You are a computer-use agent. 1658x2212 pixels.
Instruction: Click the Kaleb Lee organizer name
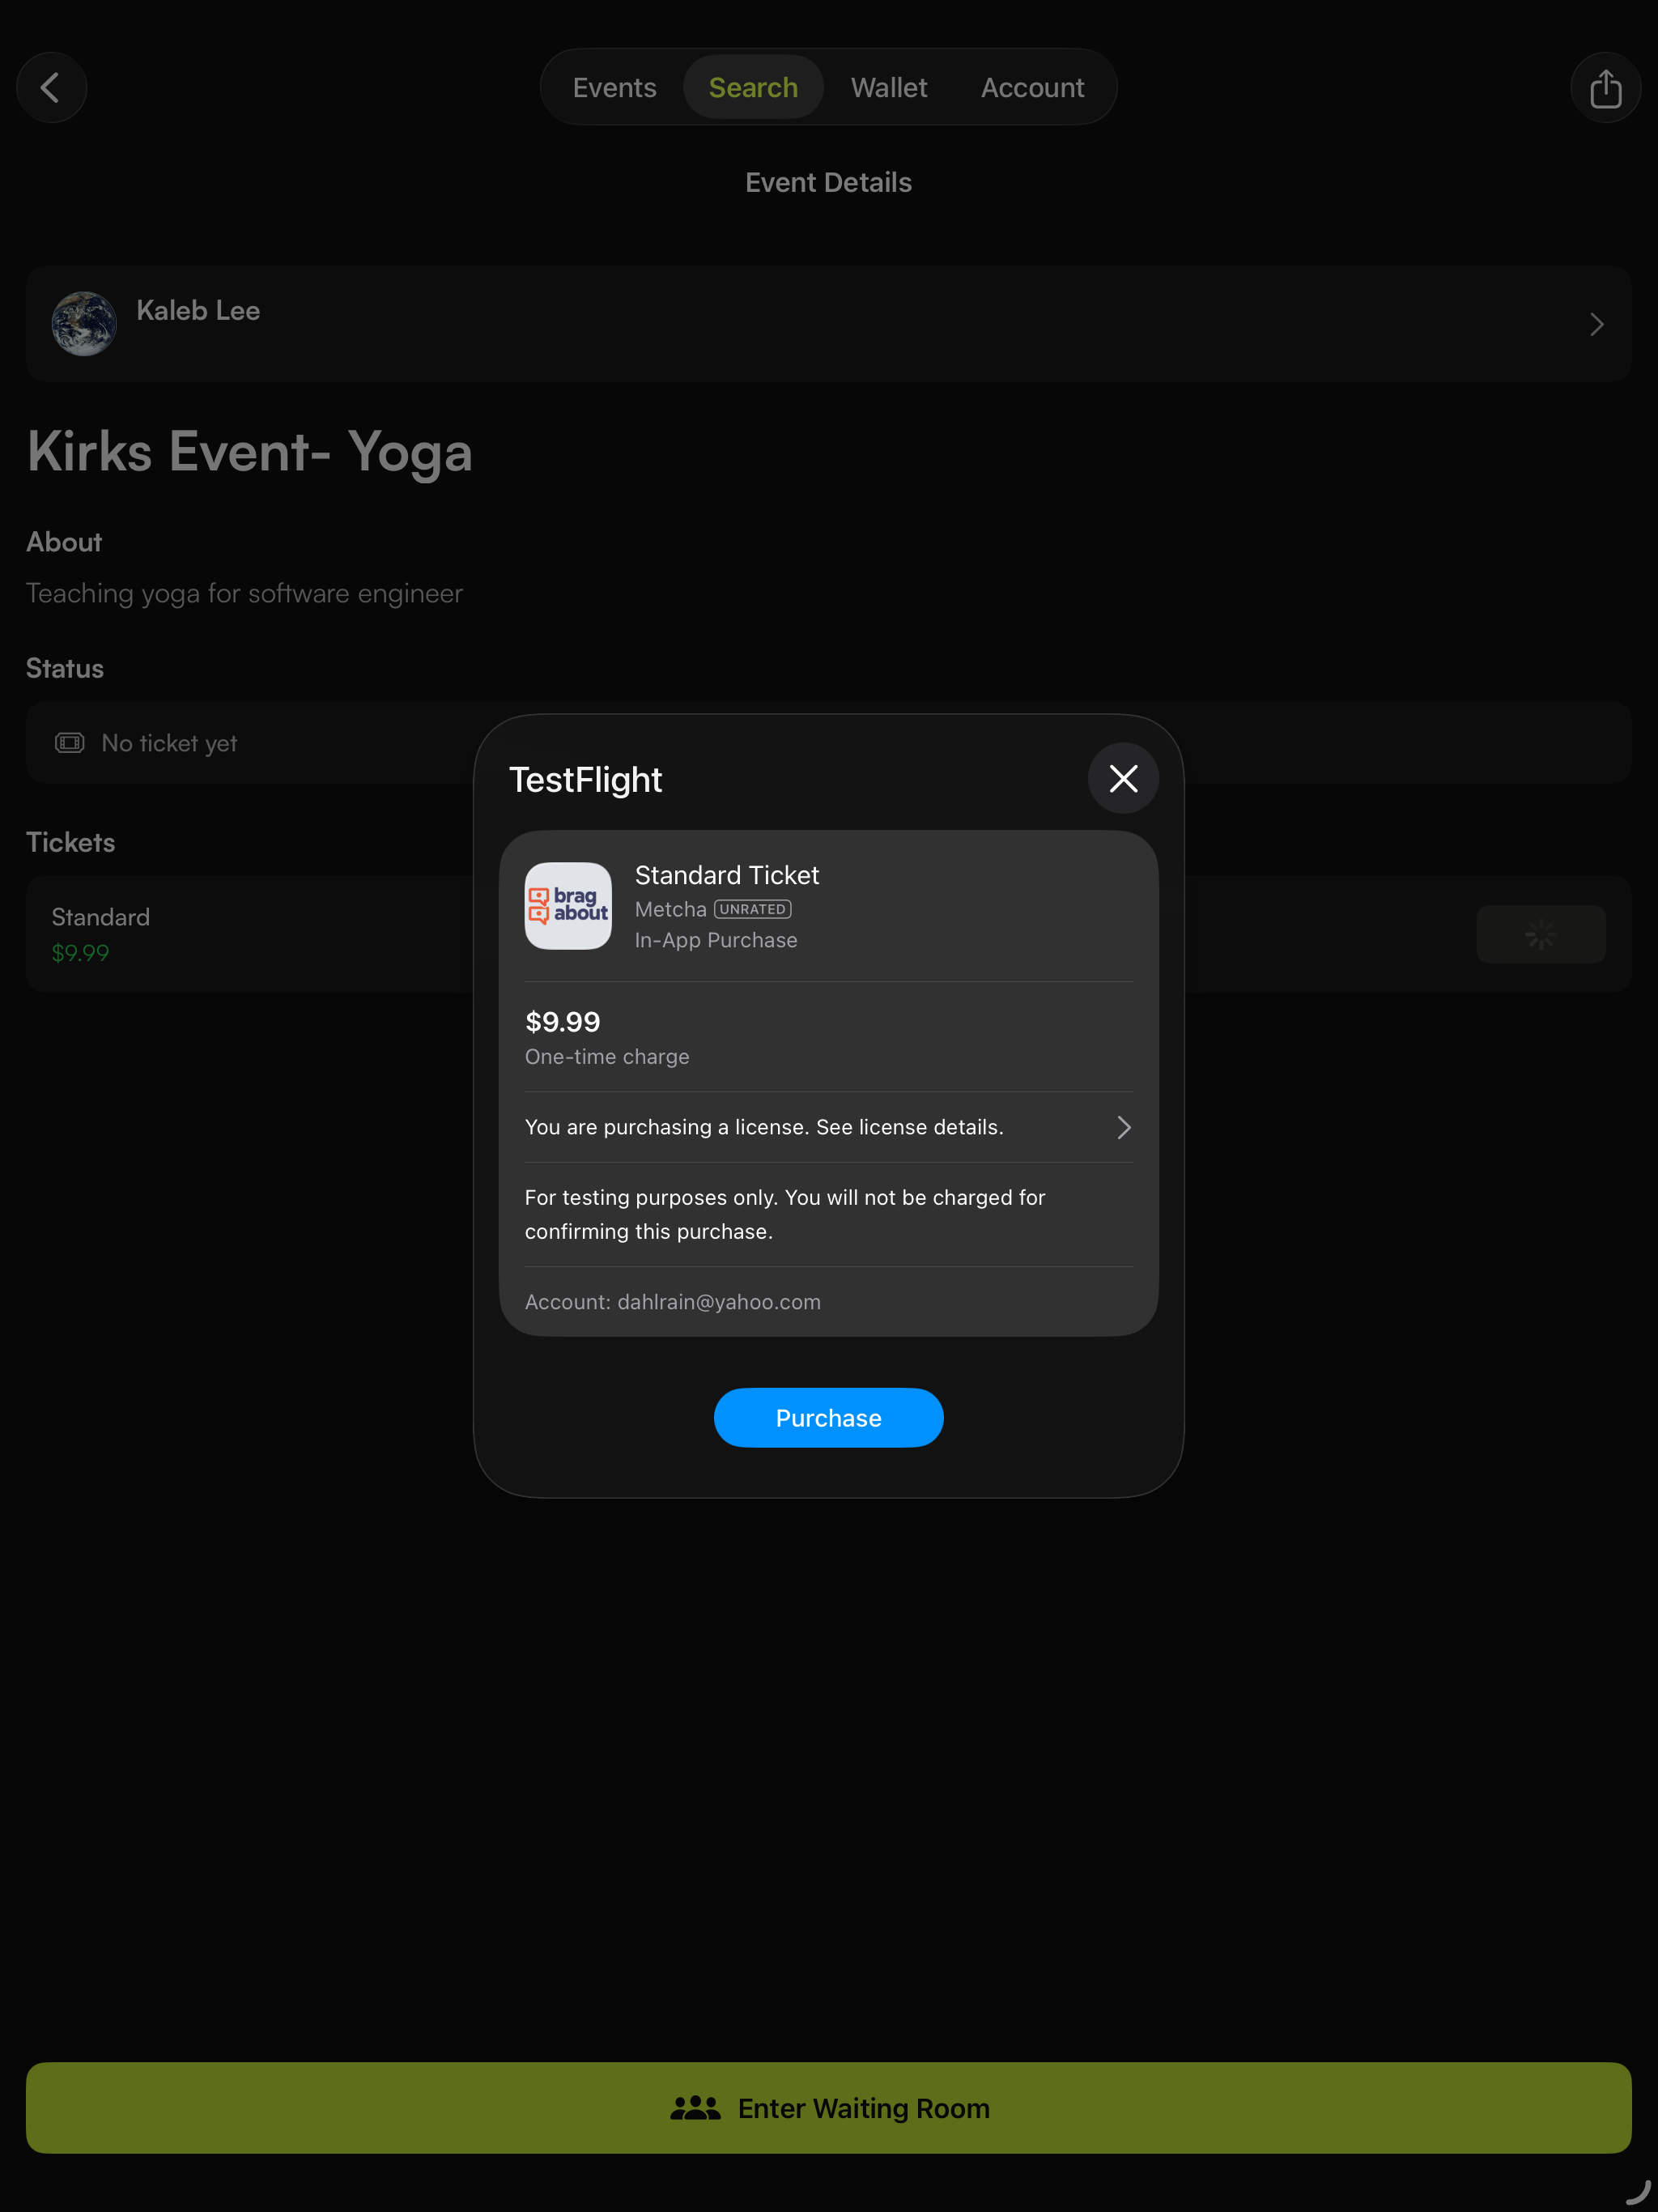(198, 311)
